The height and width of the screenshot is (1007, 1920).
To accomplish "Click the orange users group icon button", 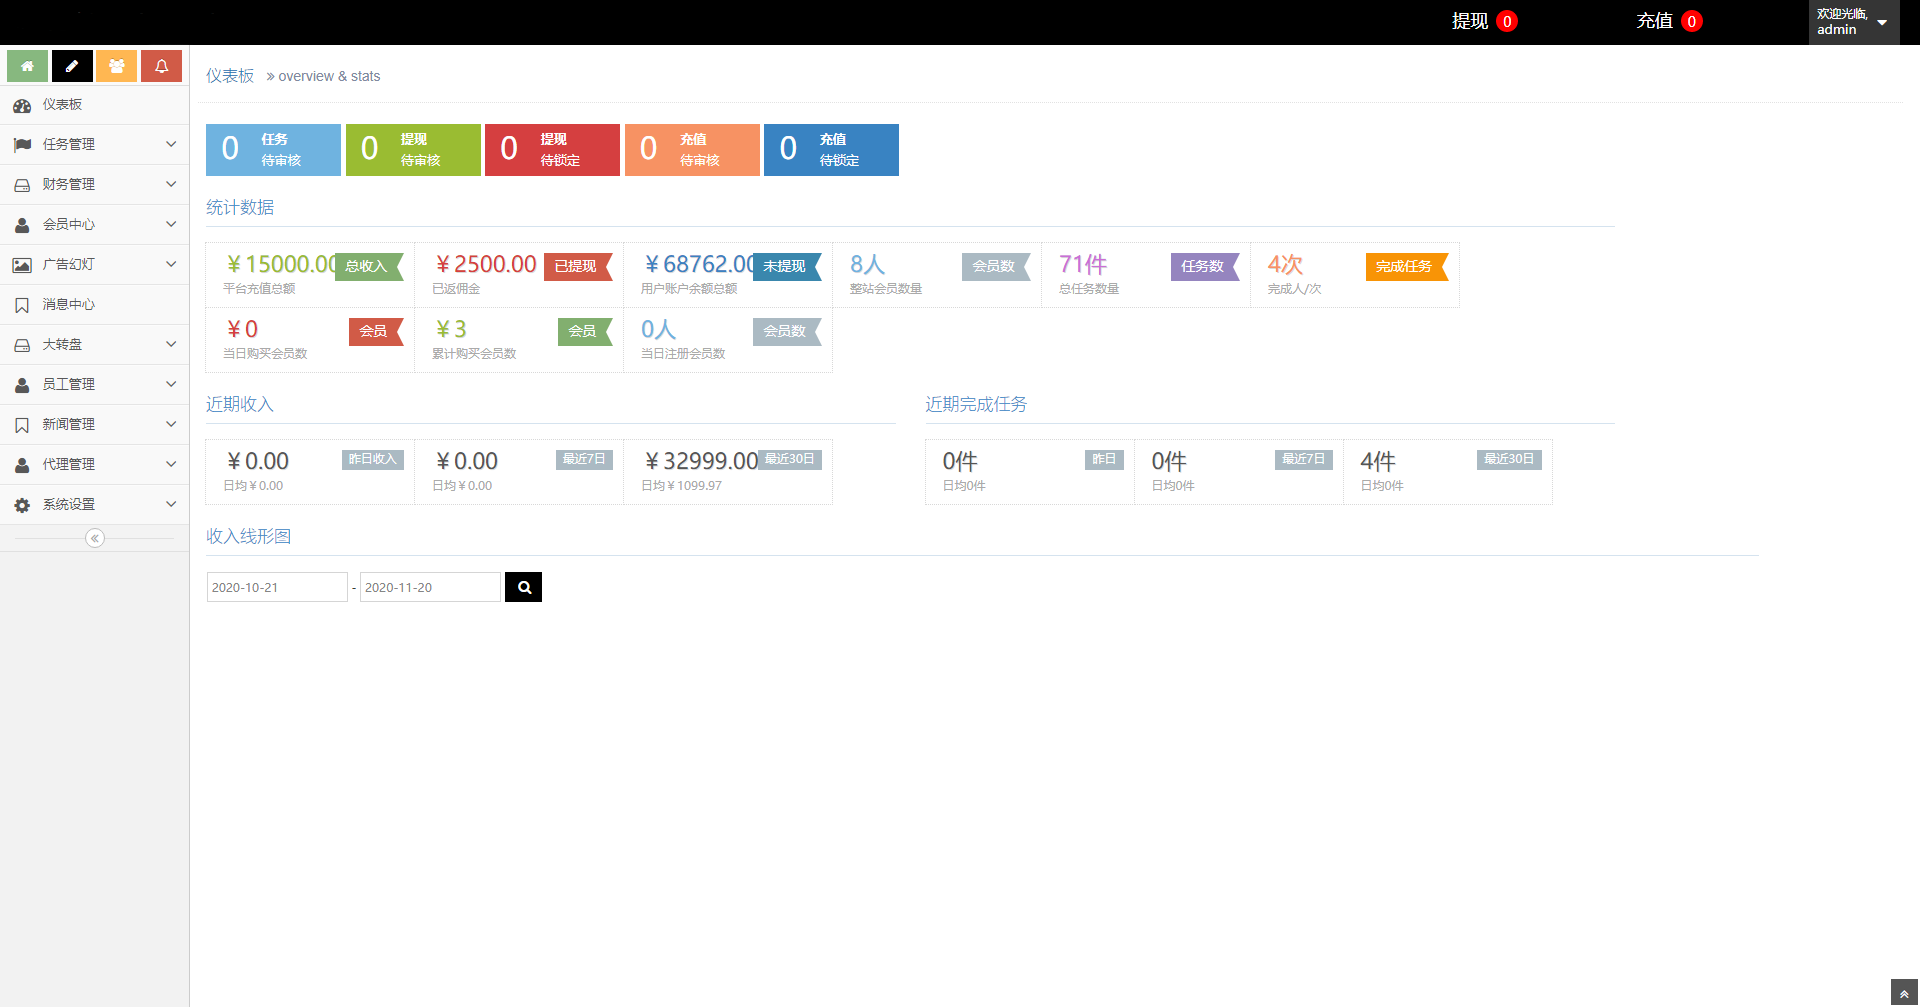I will tap(117, 66).
